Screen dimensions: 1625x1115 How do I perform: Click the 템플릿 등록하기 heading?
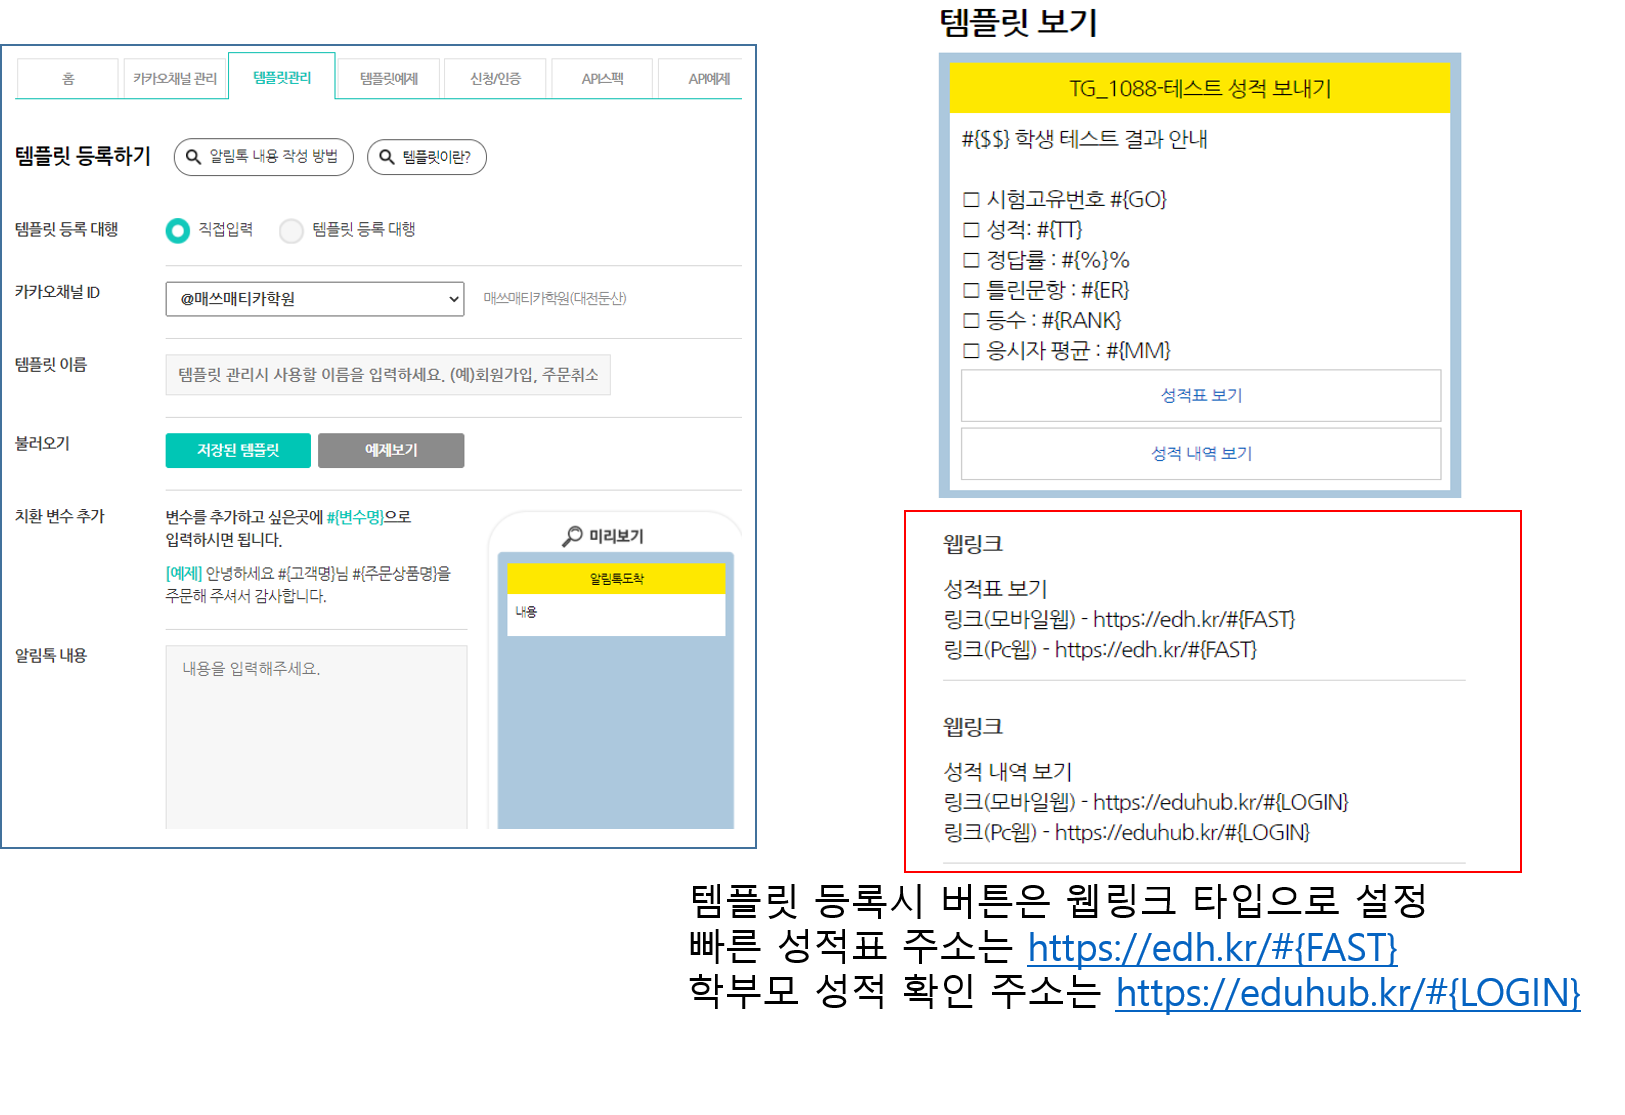click(83, 156)
